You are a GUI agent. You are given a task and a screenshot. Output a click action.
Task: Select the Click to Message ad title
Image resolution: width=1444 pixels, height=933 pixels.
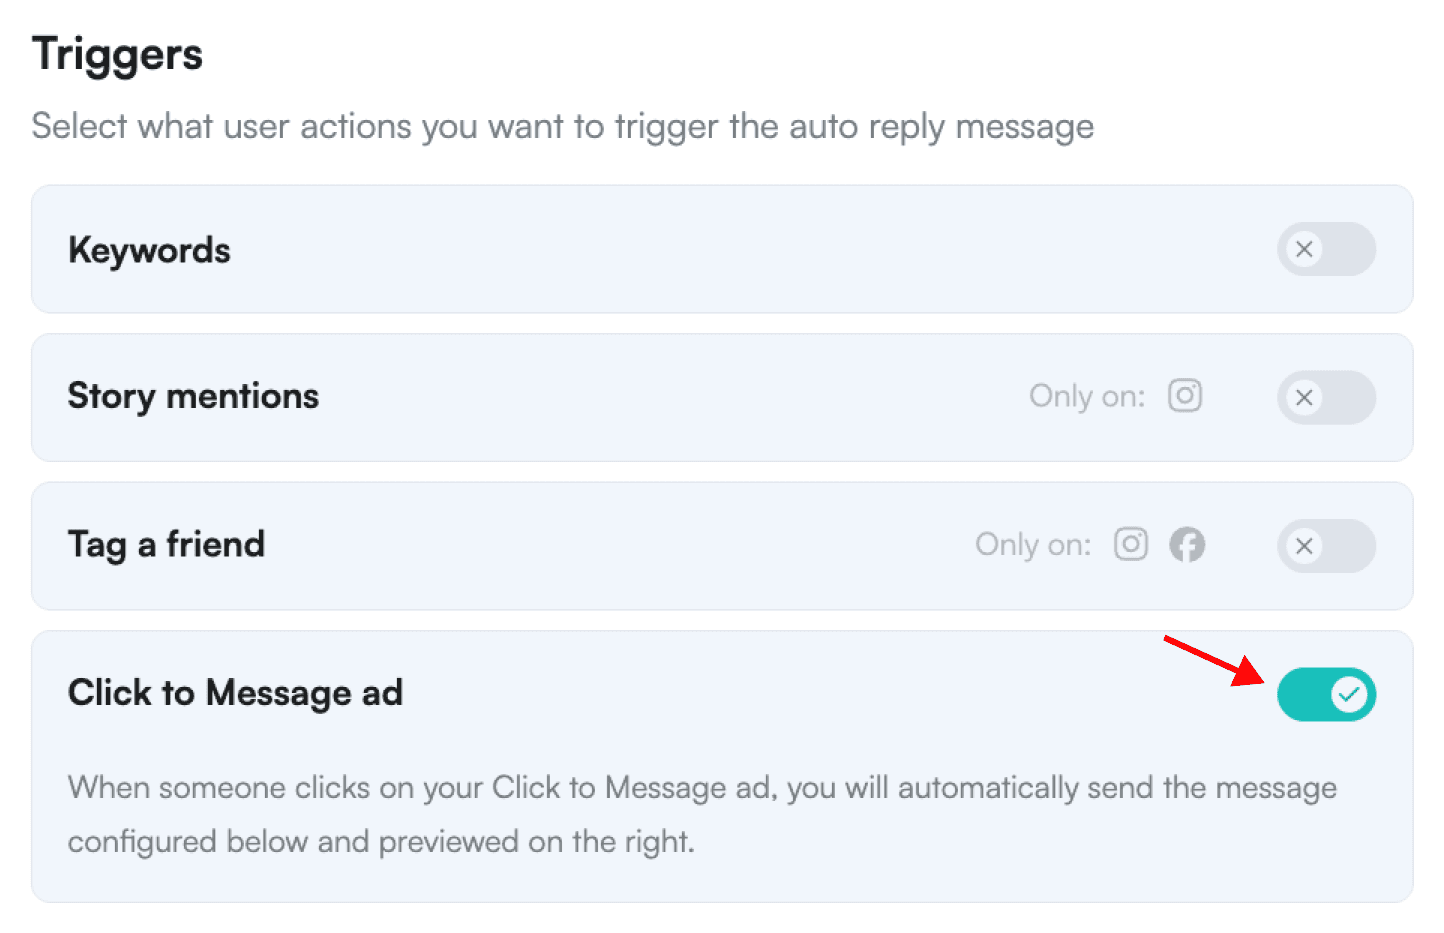click(235, 692)
